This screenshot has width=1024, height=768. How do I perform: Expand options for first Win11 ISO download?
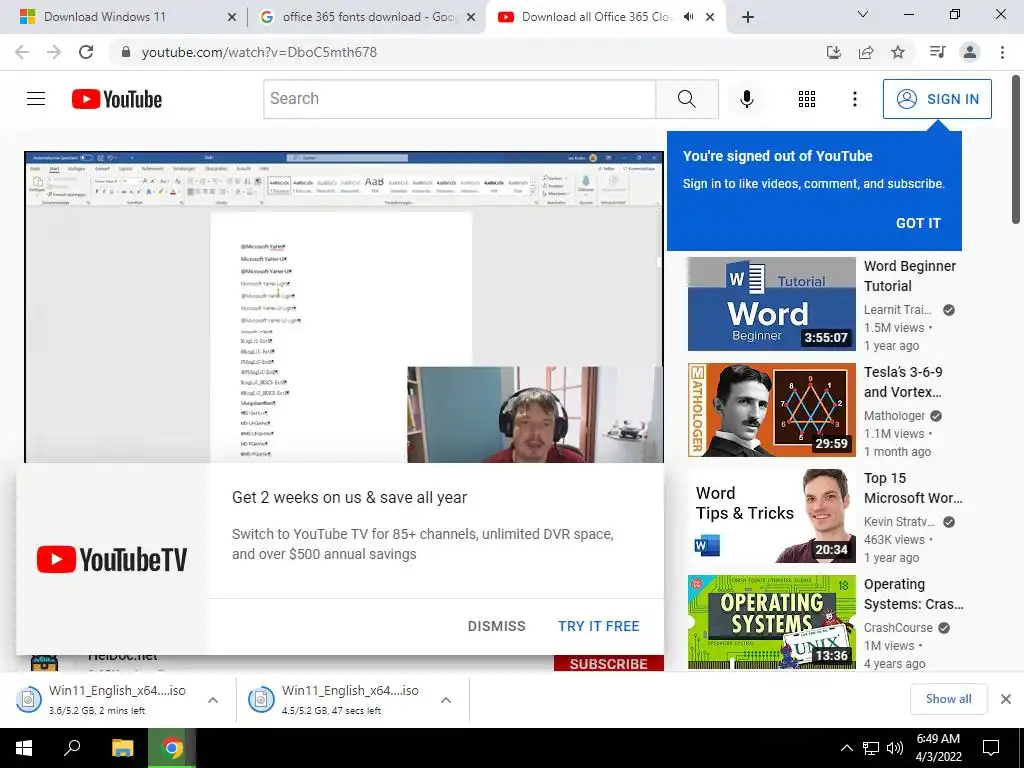coord(212,700)
